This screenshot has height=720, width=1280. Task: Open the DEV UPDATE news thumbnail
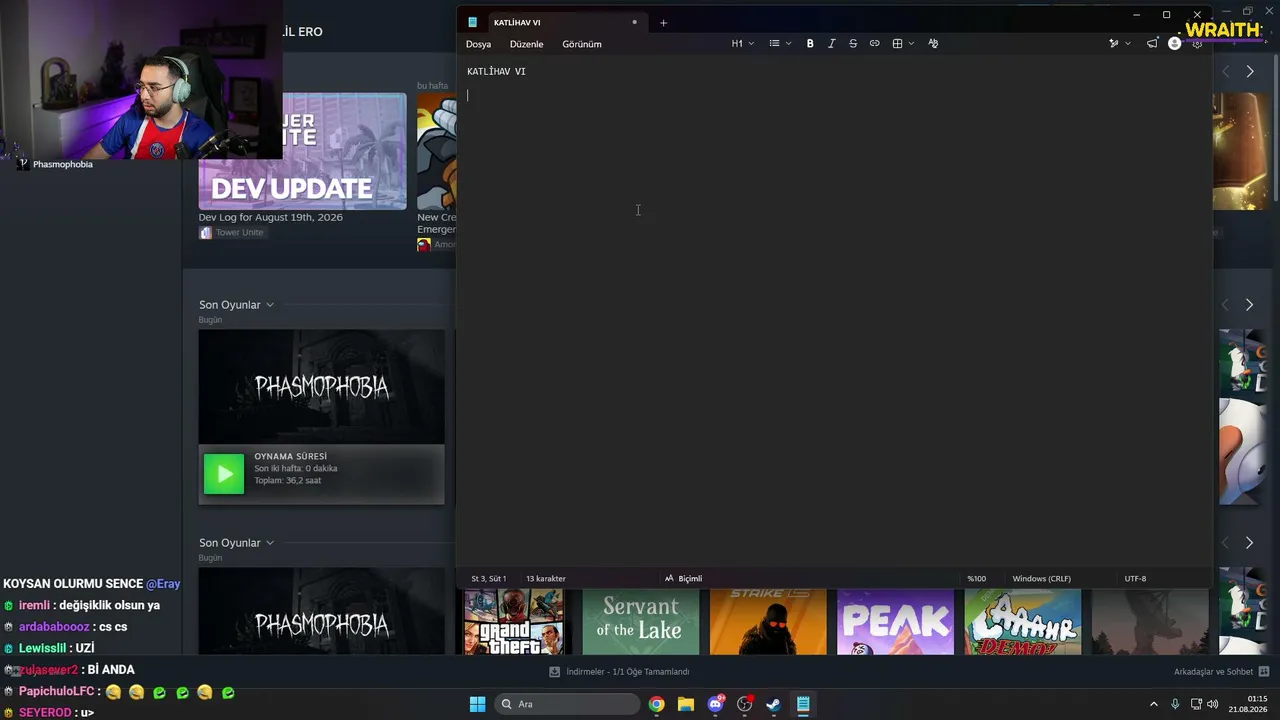[302, 151]
